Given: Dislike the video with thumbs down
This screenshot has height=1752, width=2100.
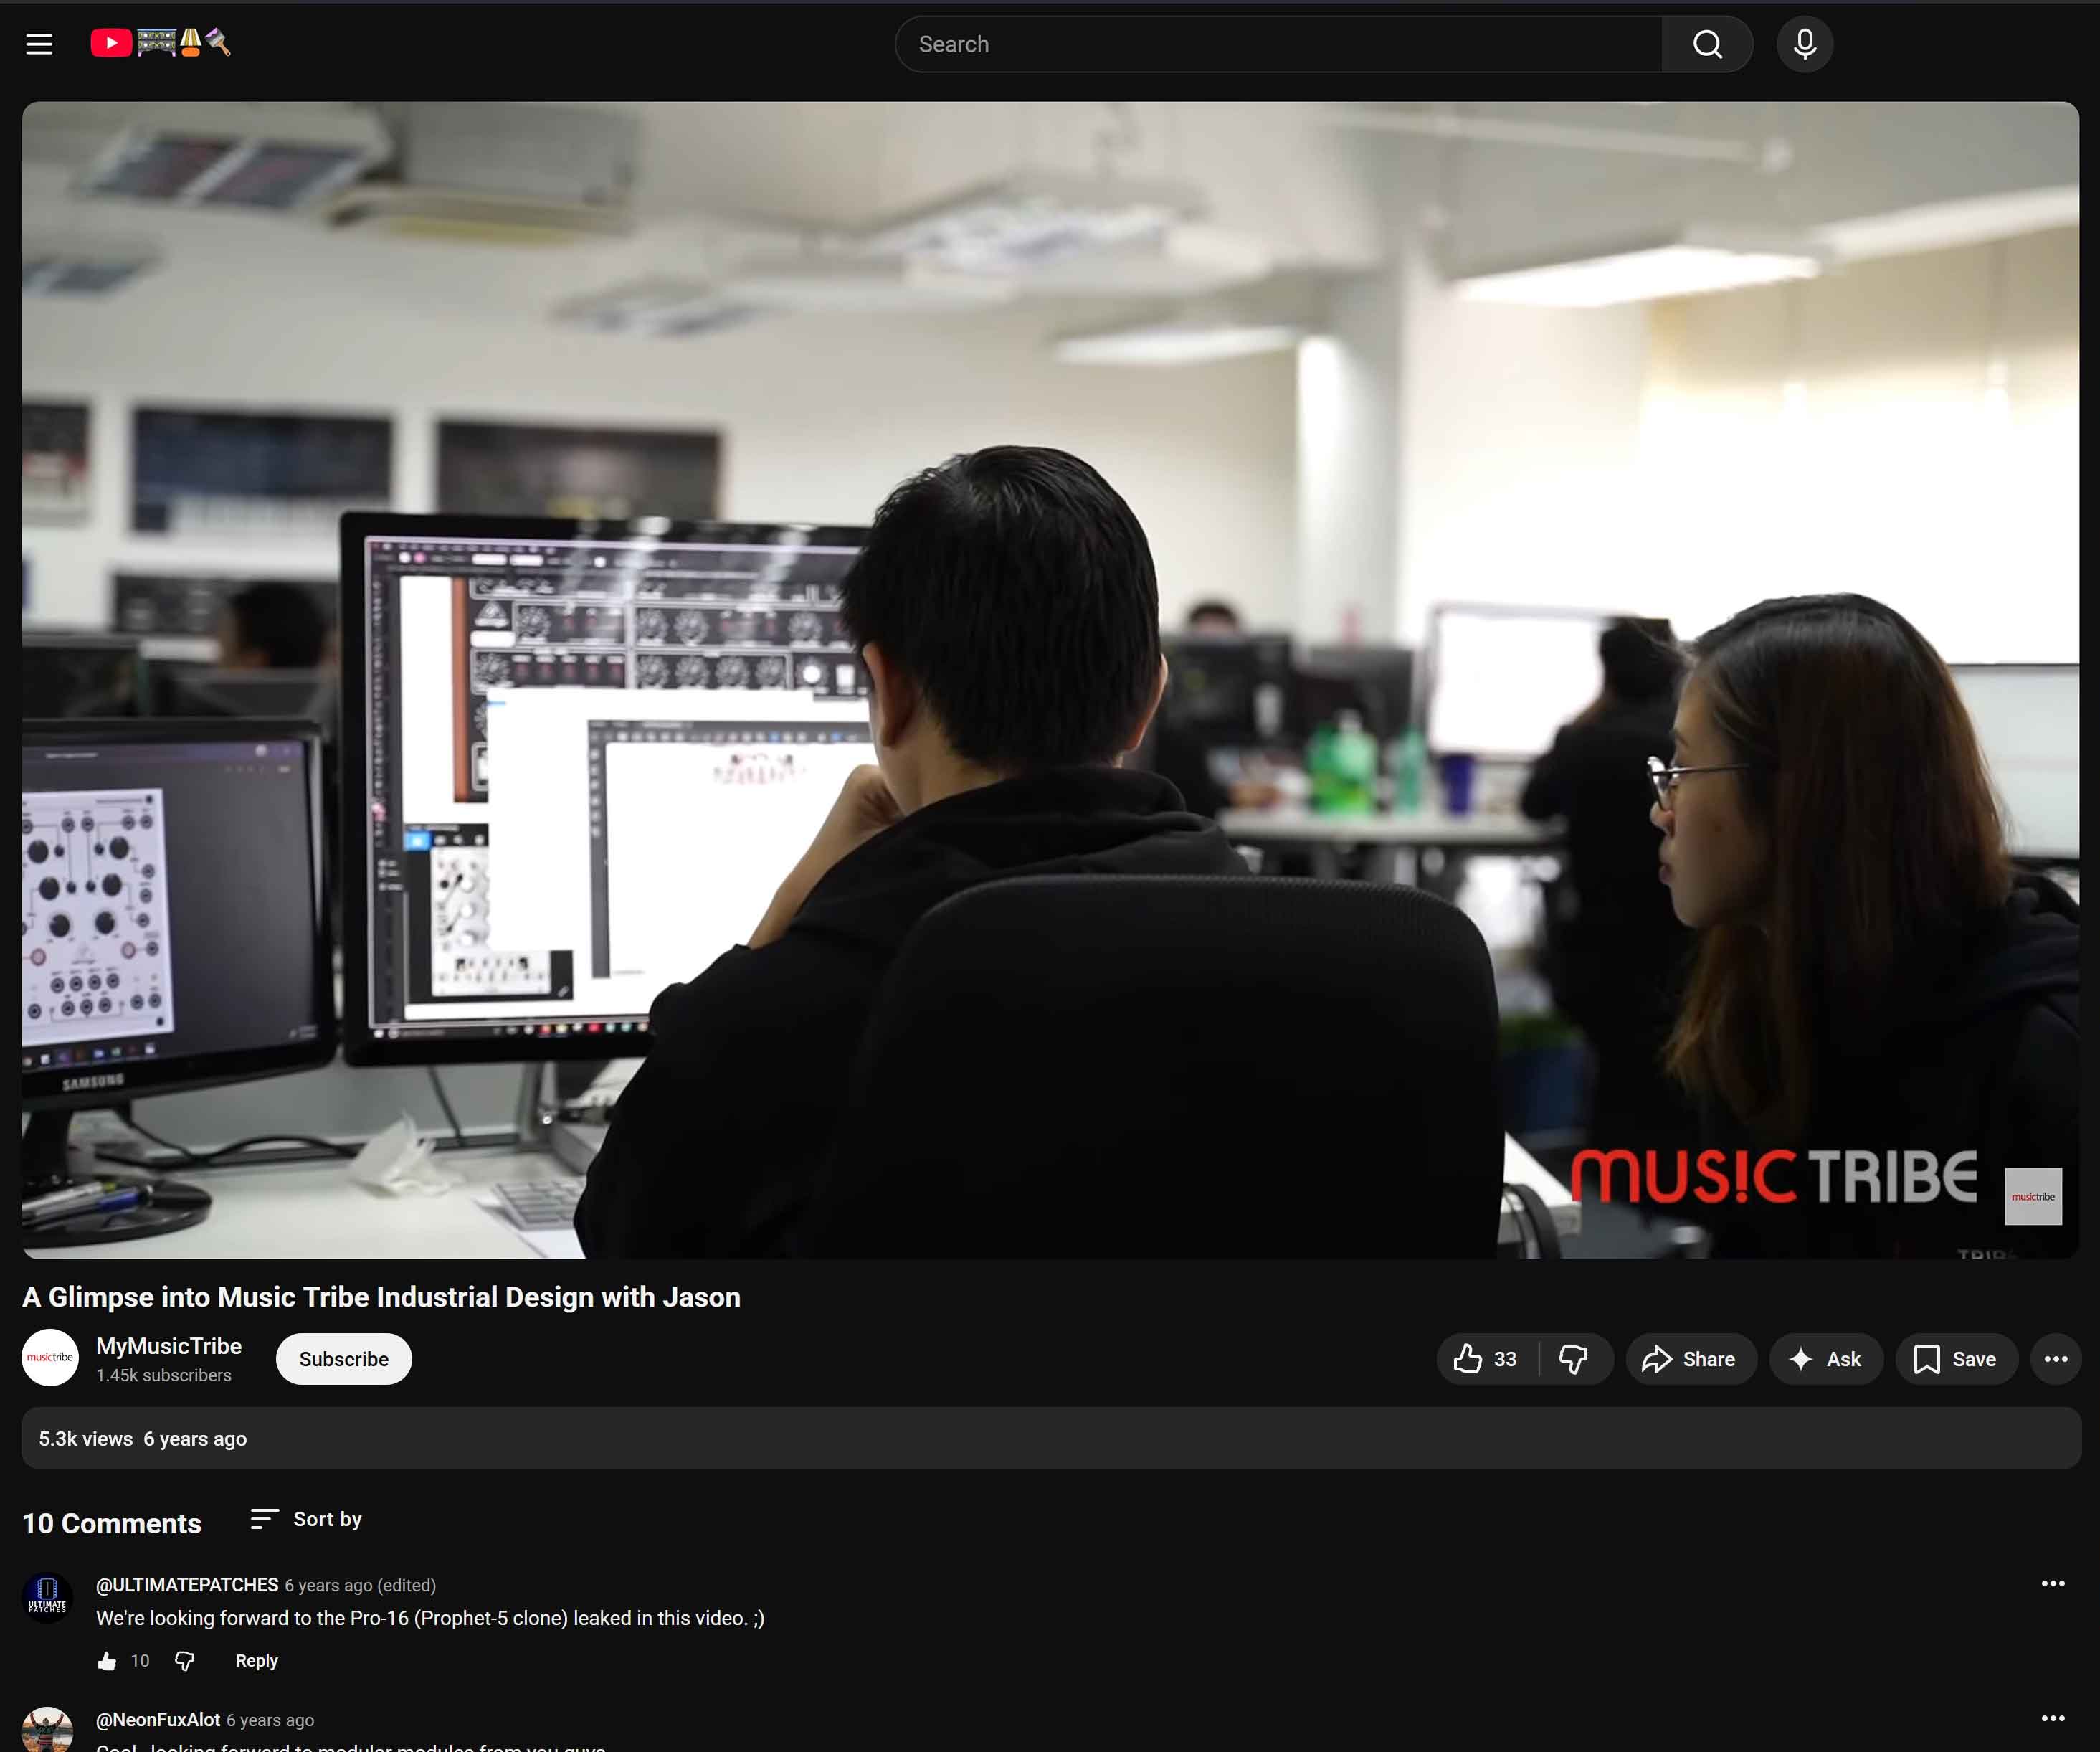Looking at the screenshot, I should click(1574, 1359).
